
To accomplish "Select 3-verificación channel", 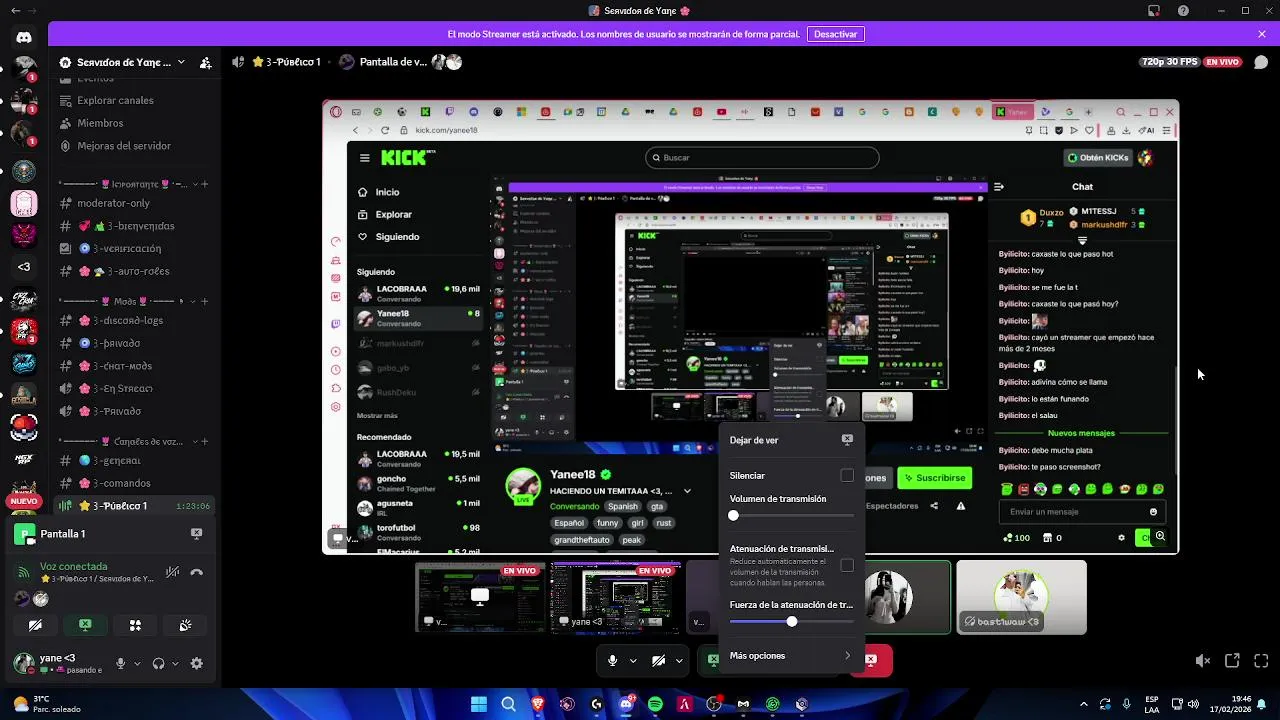I will click(135, 248).
